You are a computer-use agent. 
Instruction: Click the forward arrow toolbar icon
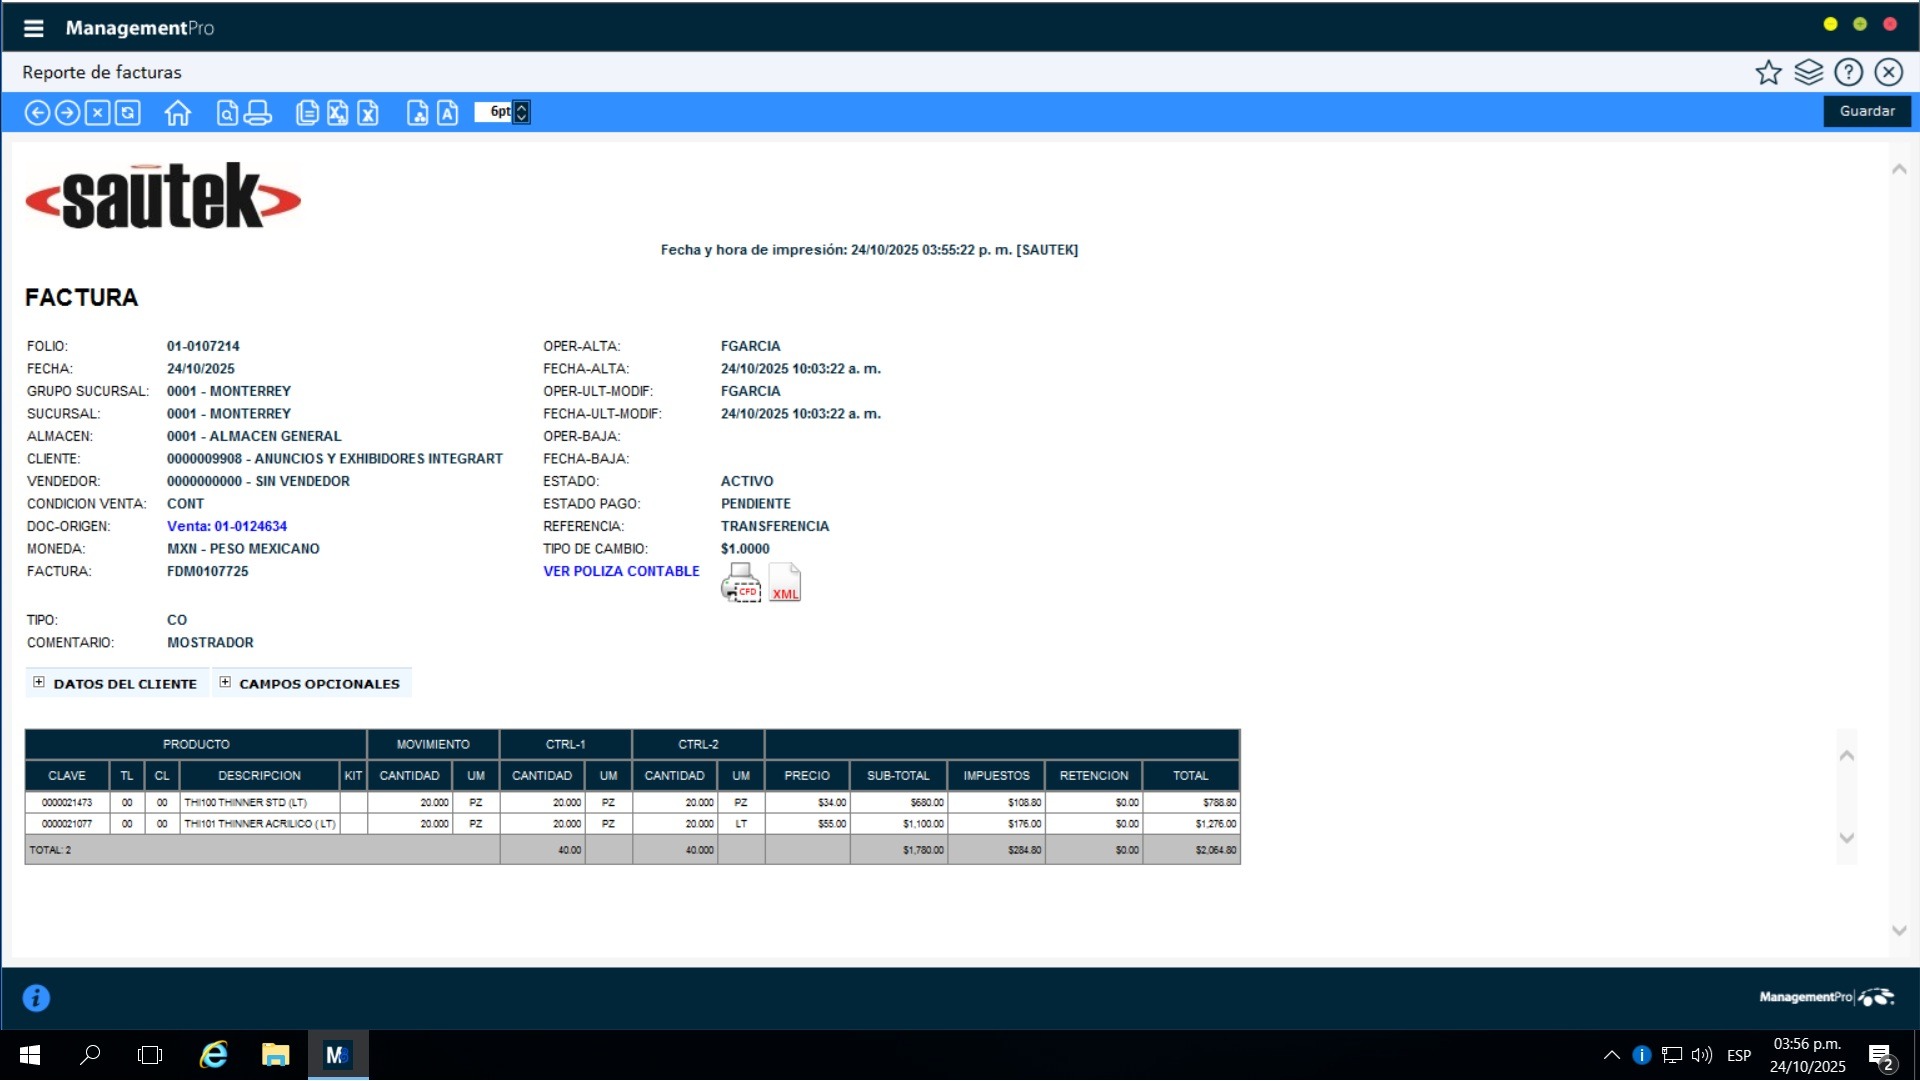click(67, 113)
